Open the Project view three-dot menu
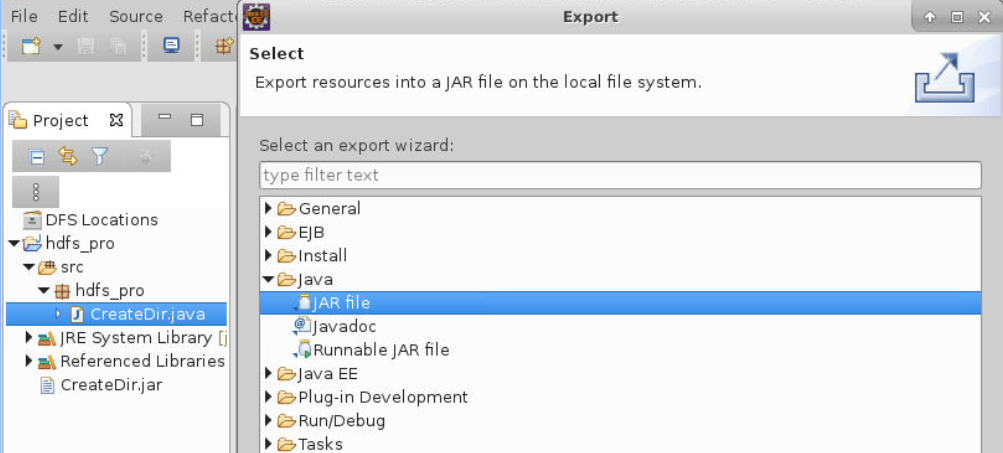1003x453 pixels. click(36, 191)
